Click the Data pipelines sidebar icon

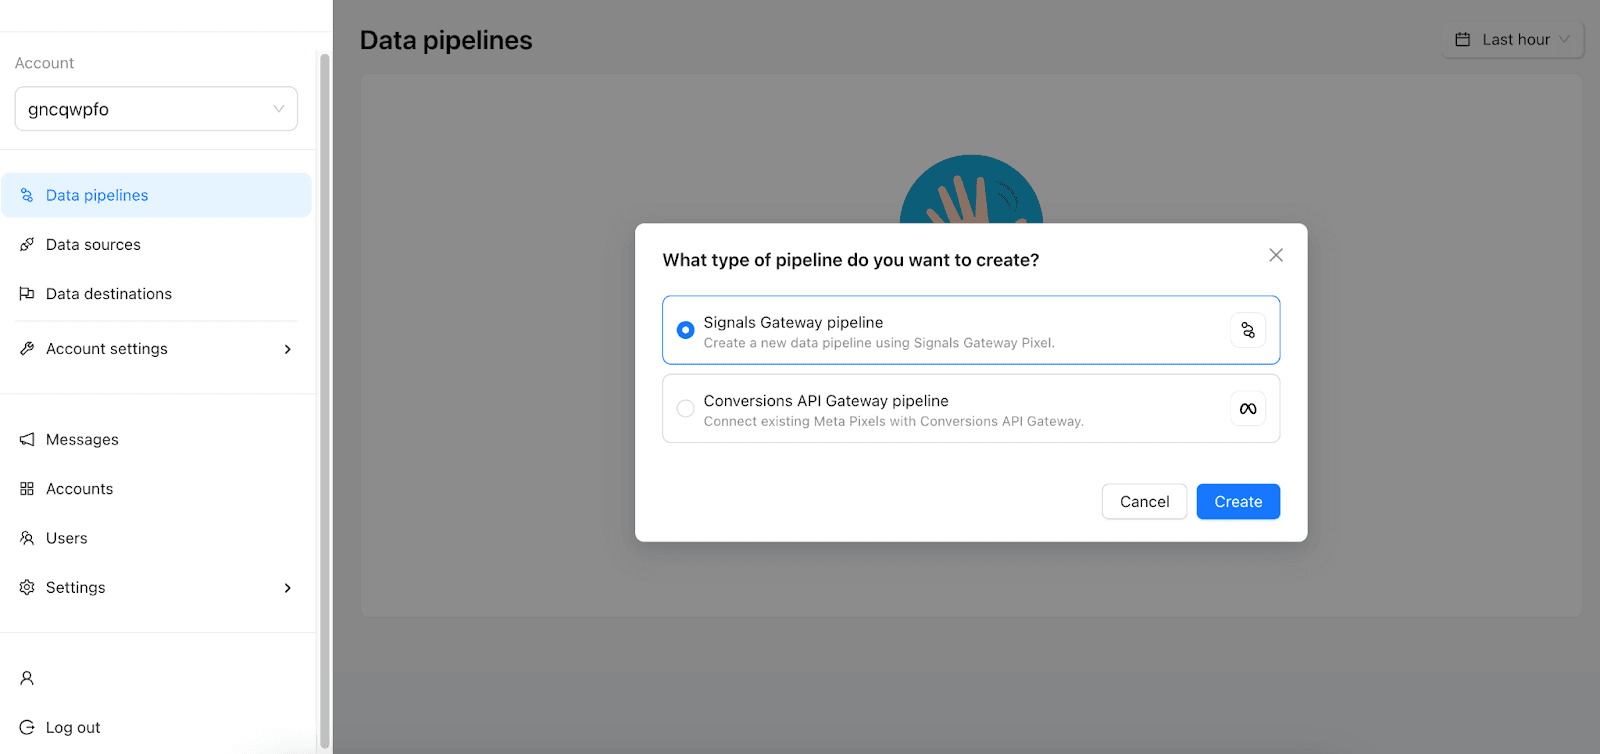click(27, 195)
